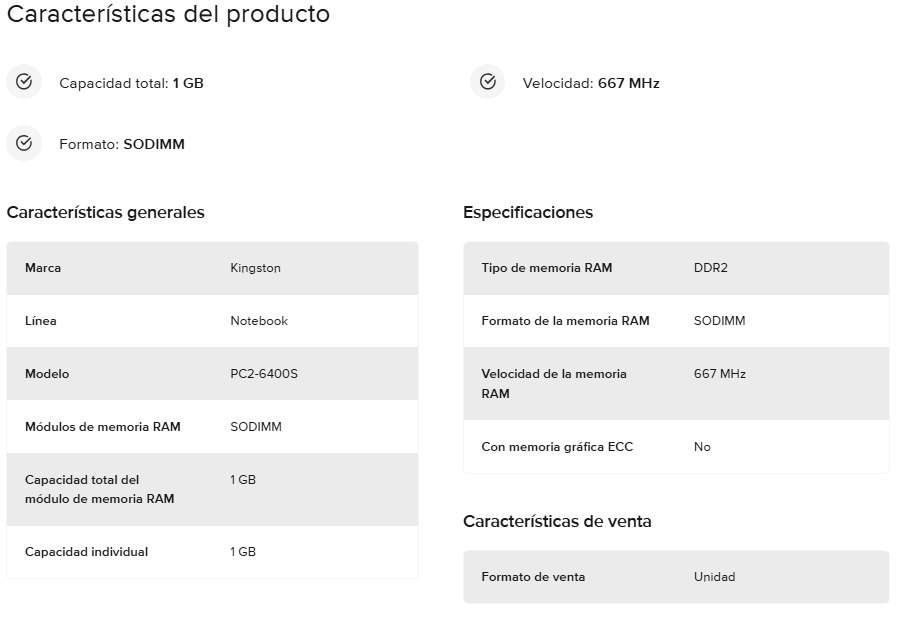Click the Línea value Notebook
Viewport: 907px width, 619px height.
tap(259, 321)
